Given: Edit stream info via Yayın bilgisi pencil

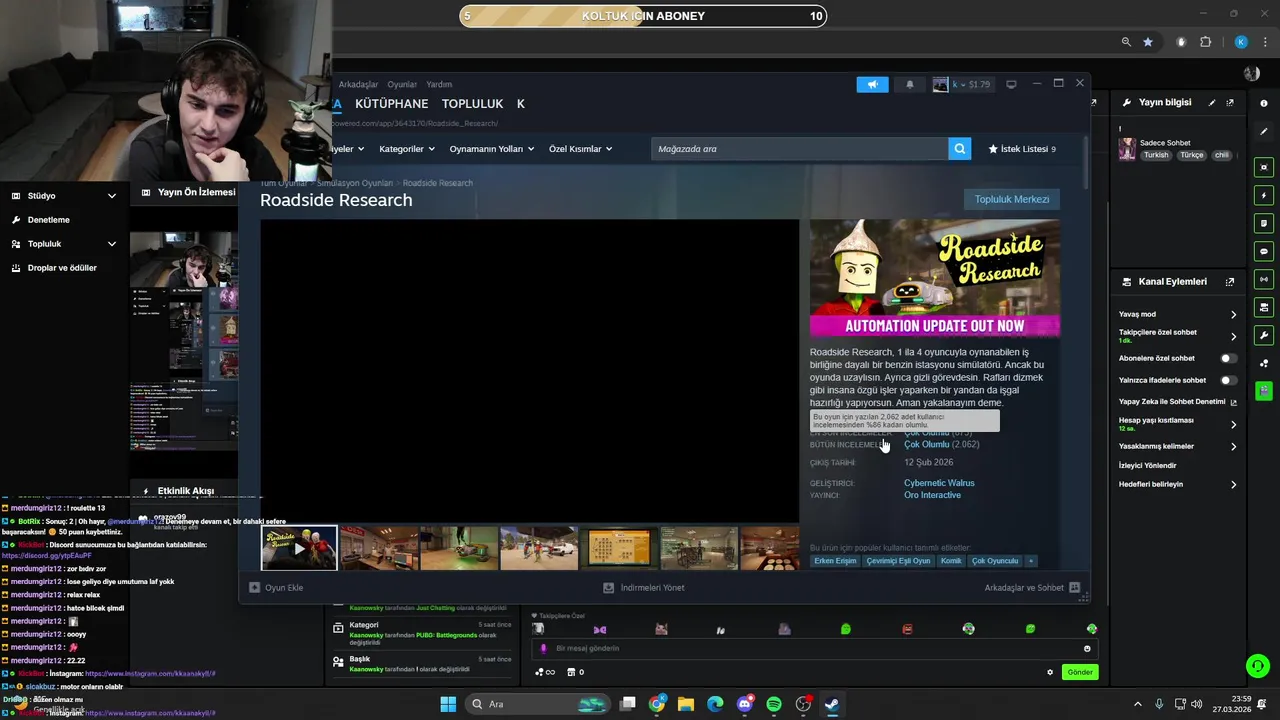Looking at the screenshot, I should point(1212,103).
